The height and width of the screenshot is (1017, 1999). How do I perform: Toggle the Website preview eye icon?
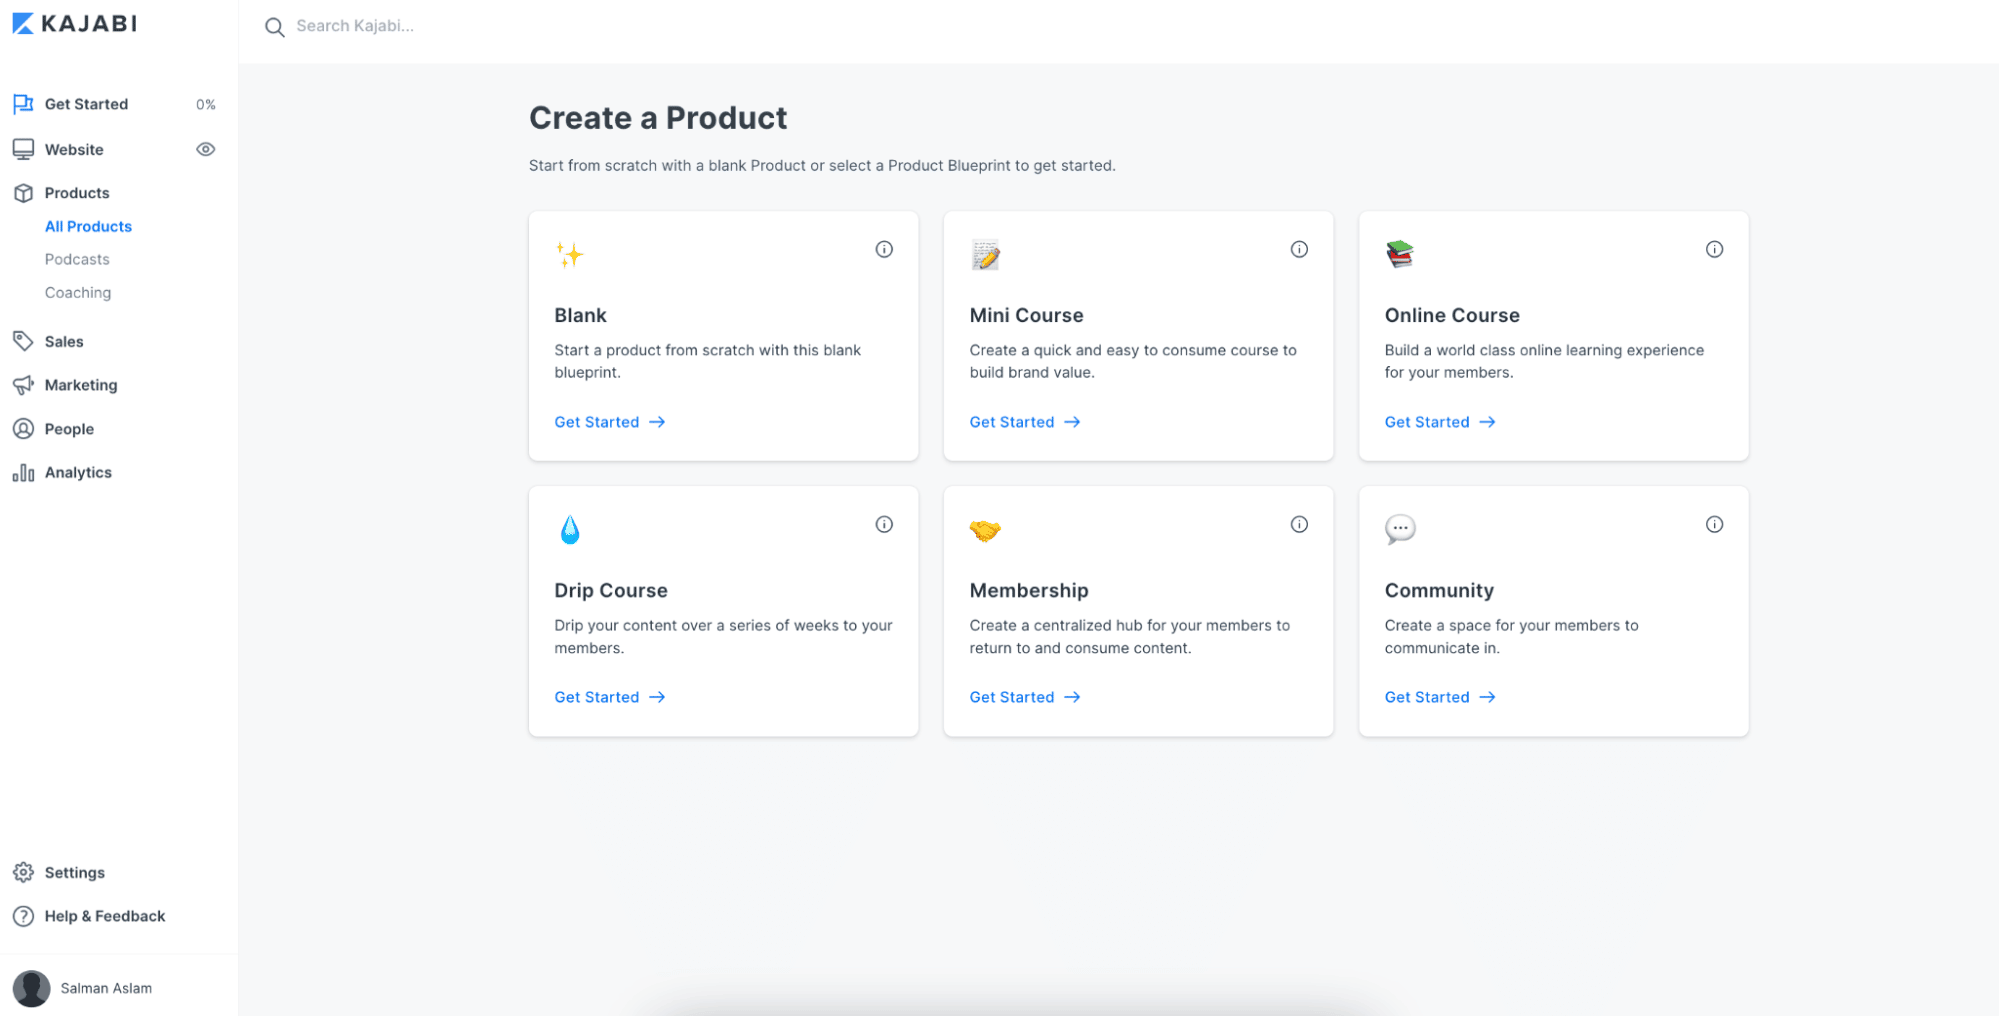[x=206, y=149]
